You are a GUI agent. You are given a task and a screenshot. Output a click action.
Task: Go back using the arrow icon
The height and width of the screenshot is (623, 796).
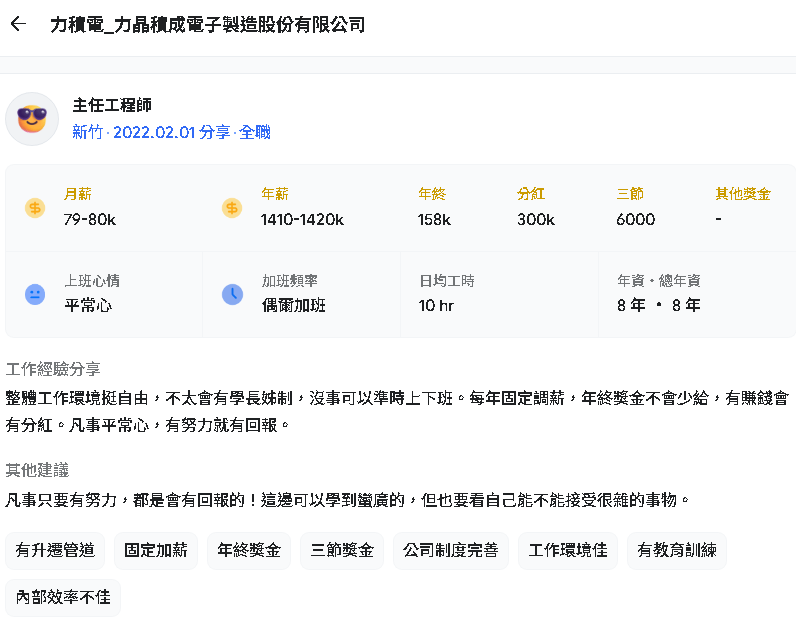tap(18, 24)
